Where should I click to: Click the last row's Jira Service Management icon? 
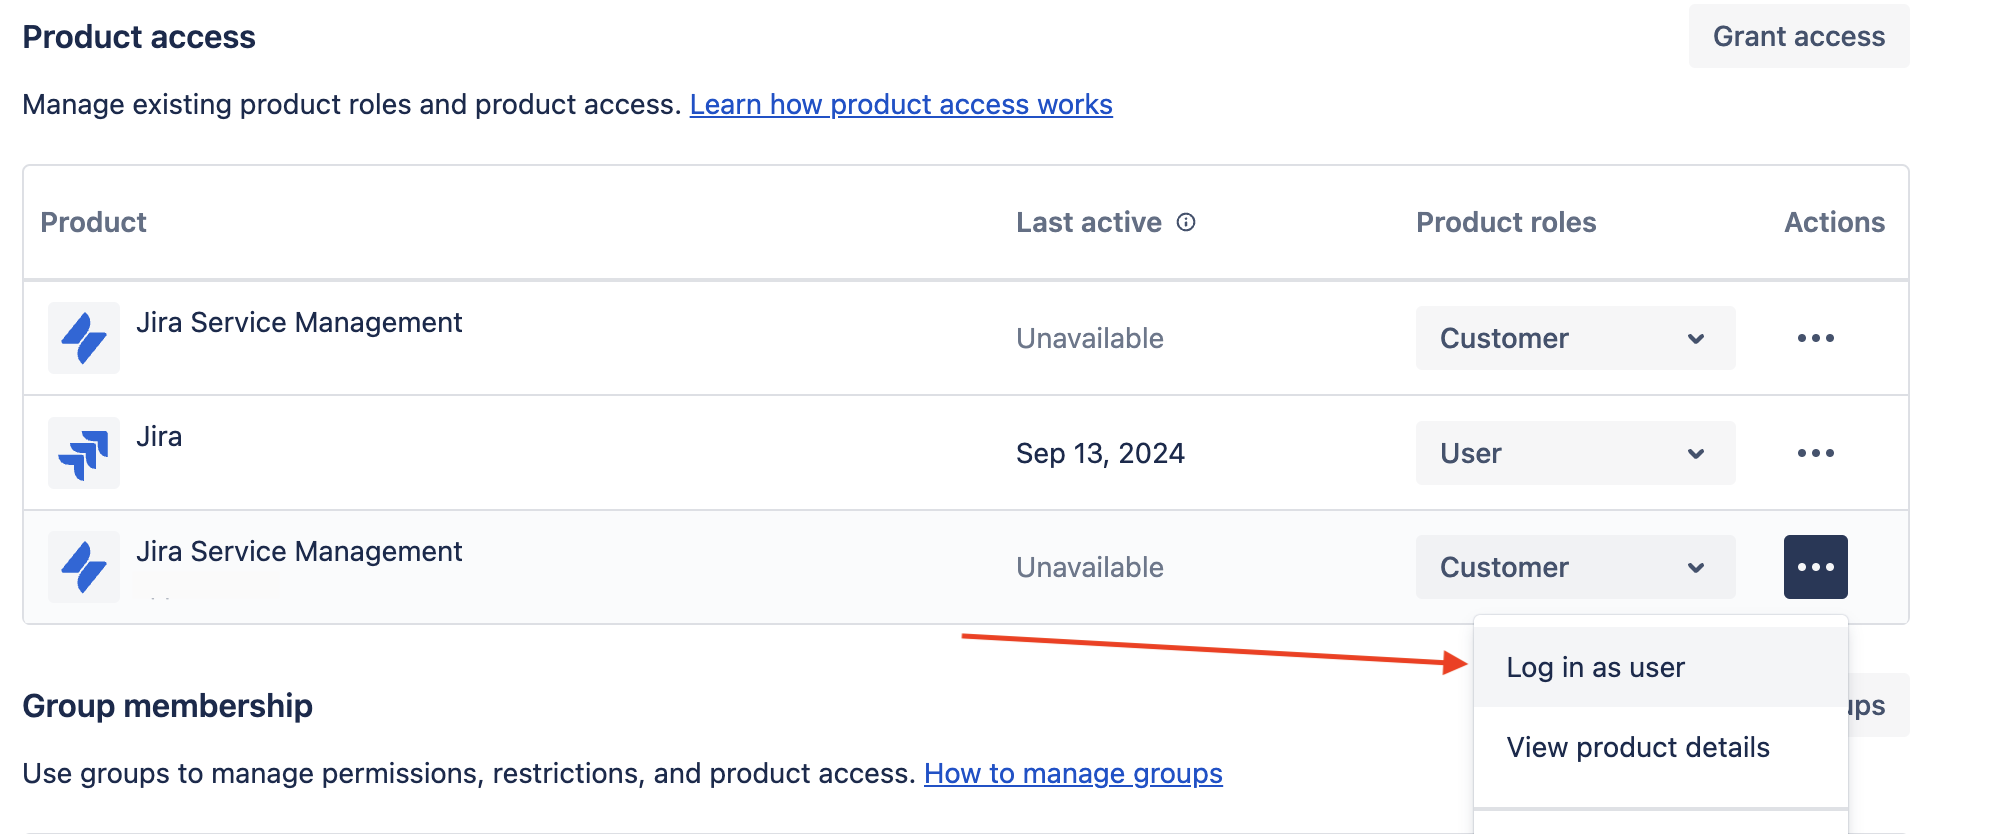click(x=84, y=567)
